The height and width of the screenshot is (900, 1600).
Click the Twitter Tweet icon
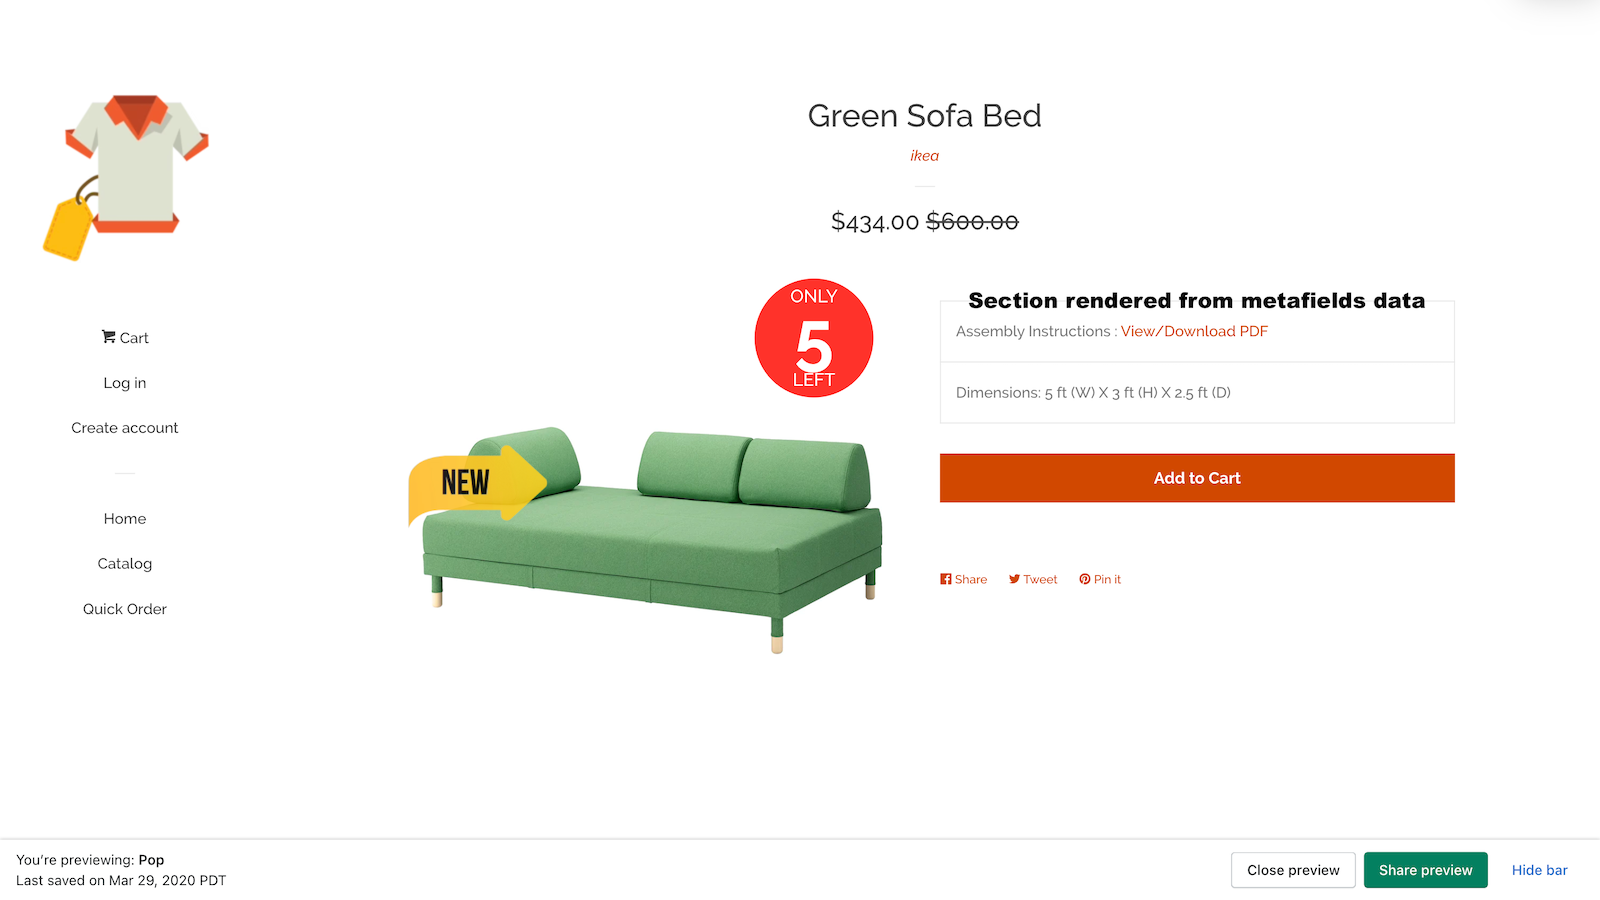tap(1014, 579)
